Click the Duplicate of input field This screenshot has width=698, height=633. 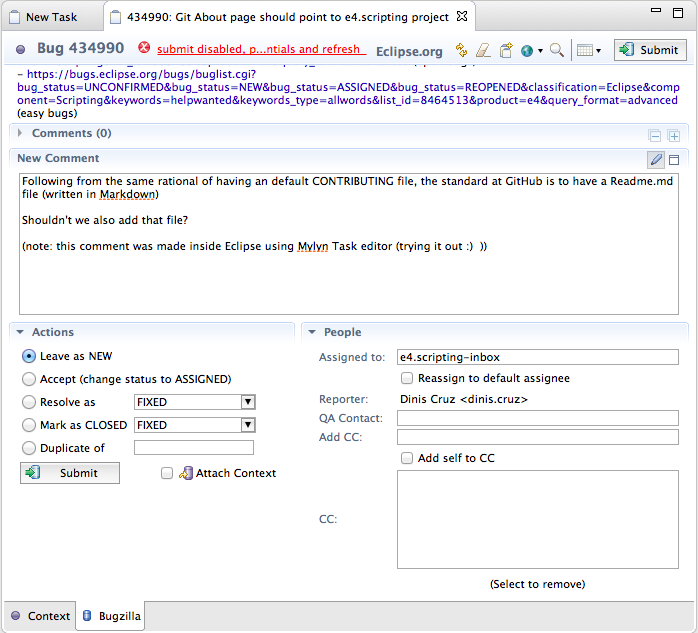(x=194, y=447)
